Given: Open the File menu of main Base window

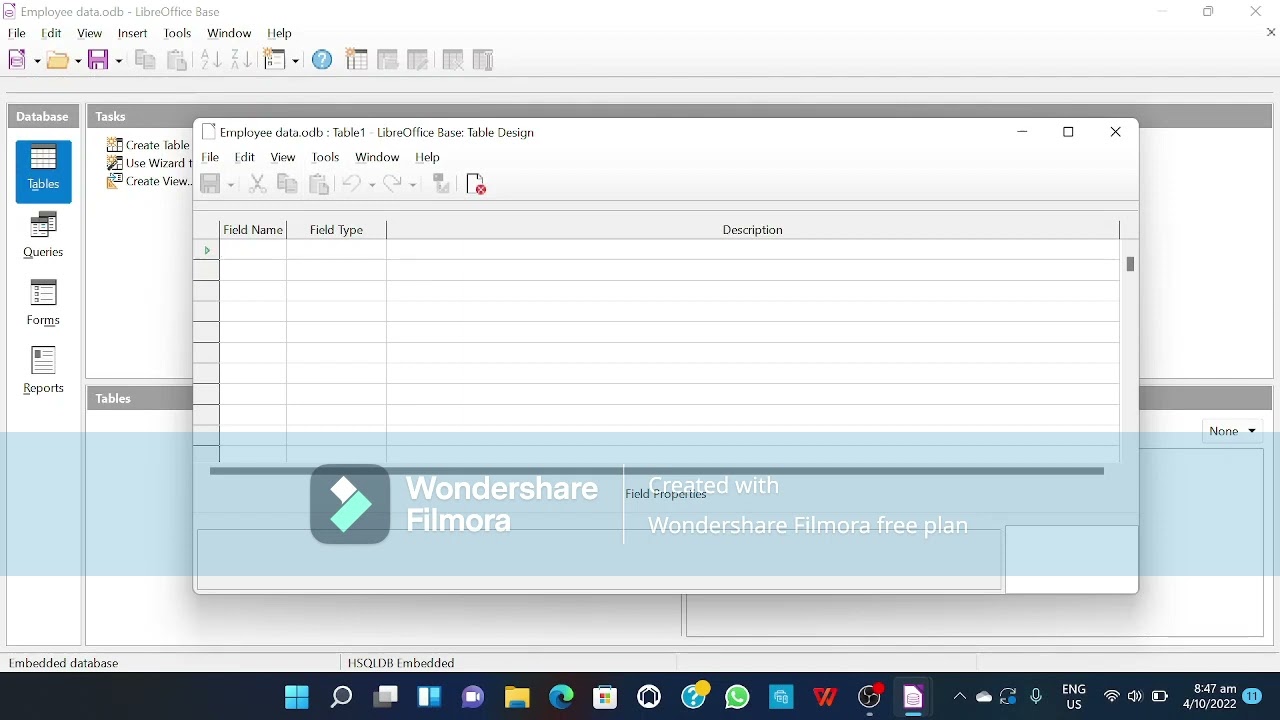Looking at the screenshot, I should point(17,33).
